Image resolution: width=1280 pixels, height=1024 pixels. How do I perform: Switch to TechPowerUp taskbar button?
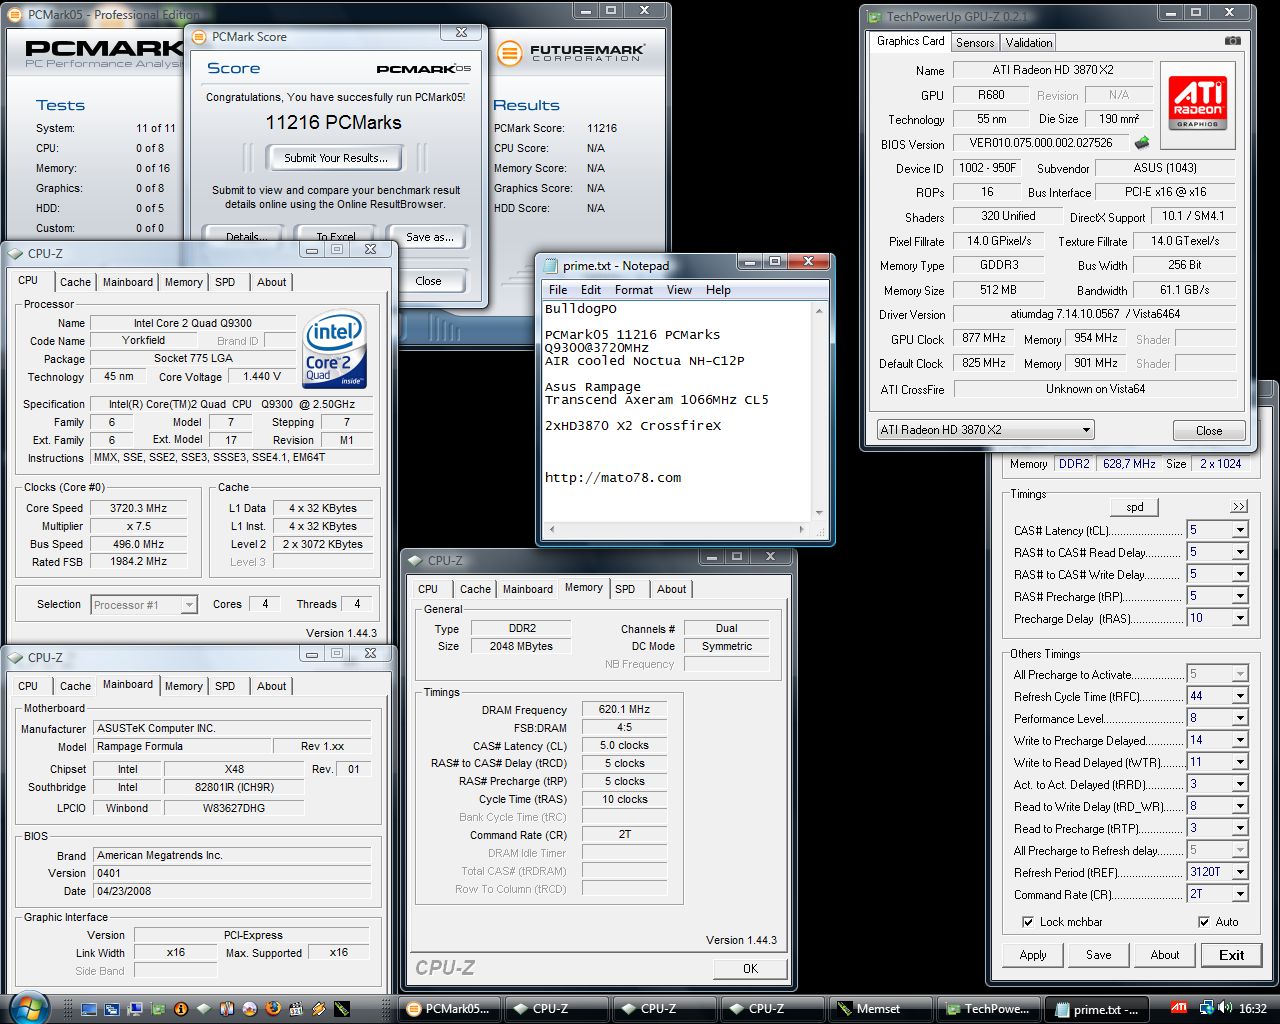(x=988, y=1009)
